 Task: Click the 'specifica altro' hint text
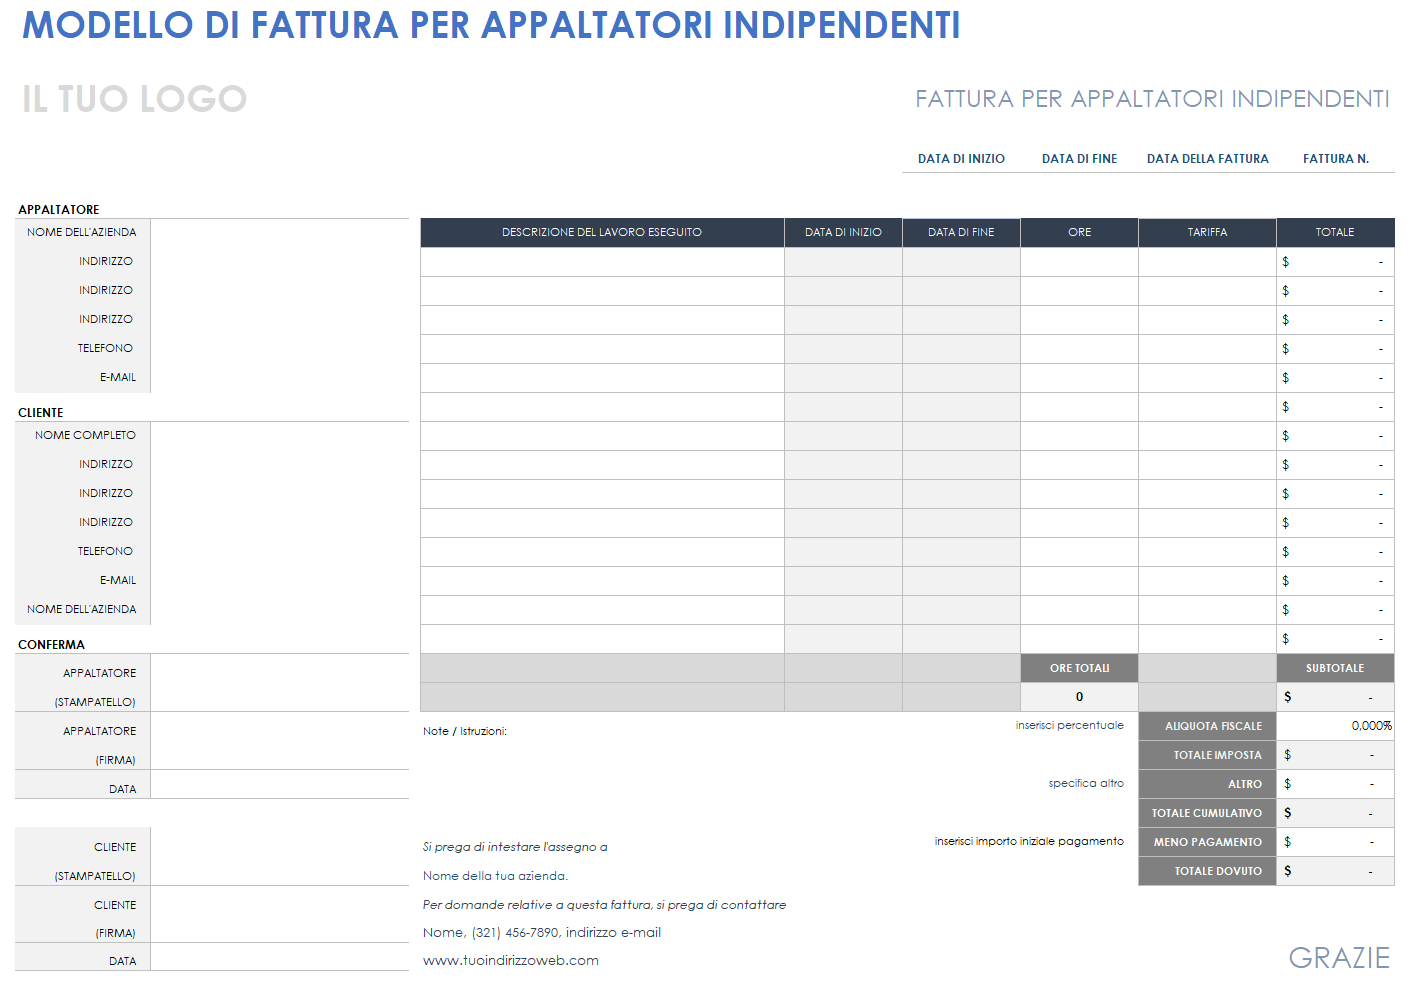click(x=1086, y=784)
